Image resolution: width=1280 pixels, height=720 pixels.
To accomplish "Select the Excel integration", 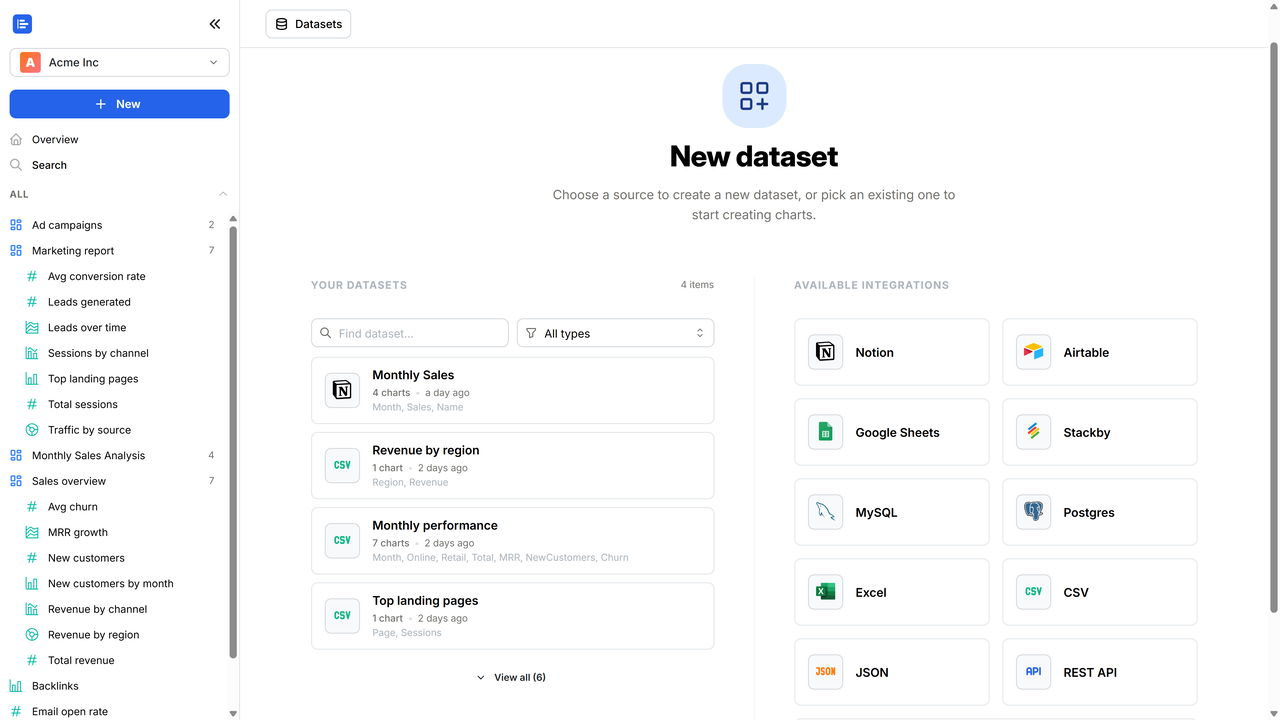I will click(892, 592).
